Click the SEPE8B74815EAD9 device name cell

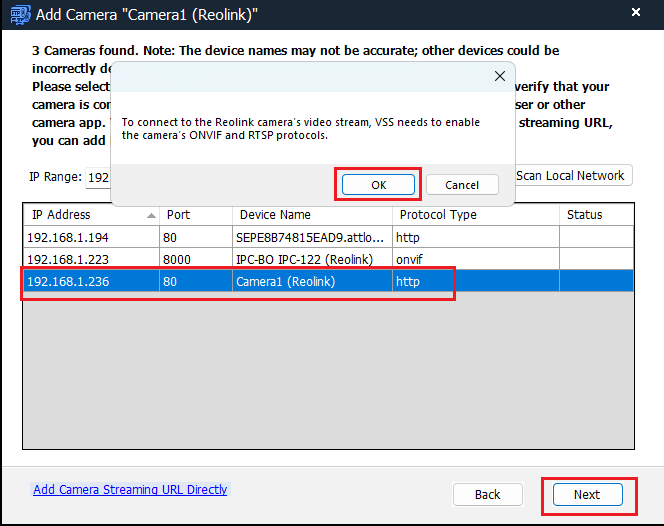tap(310, 237)
